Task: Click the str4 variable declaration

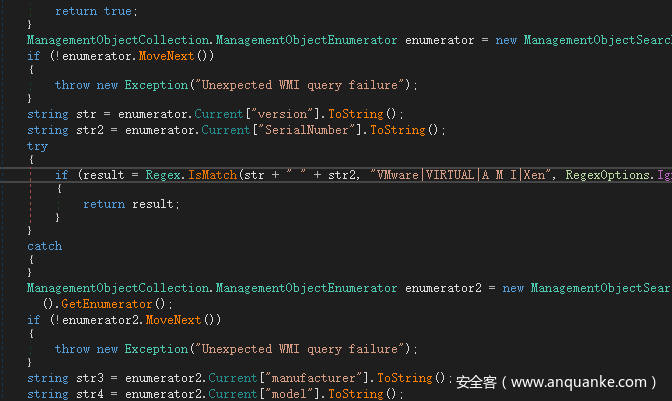Action: (86, 394)
